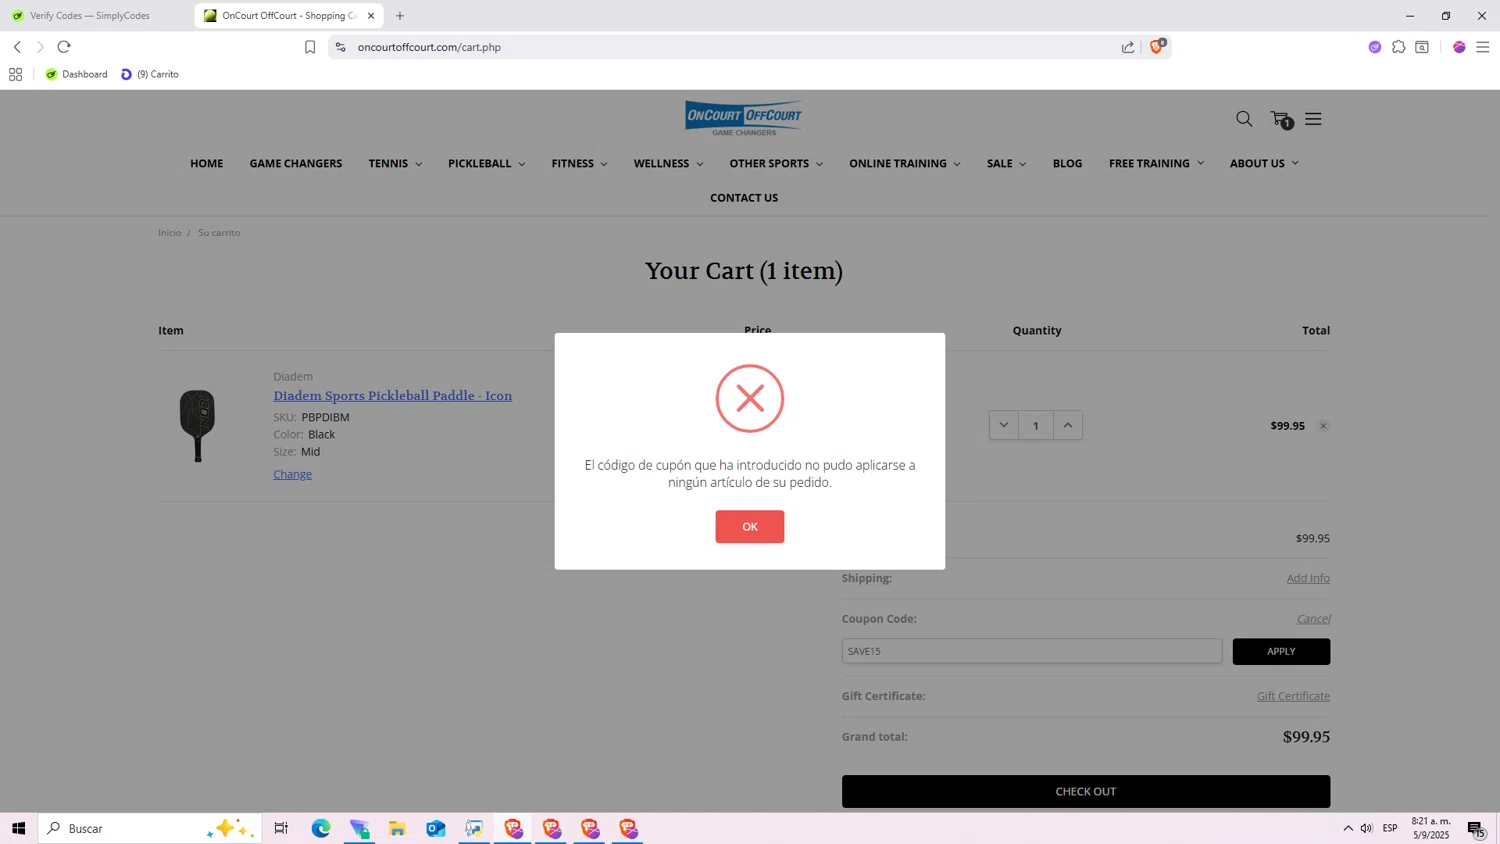
Task: Click the quantity input field
Action: coord(1035,425)
